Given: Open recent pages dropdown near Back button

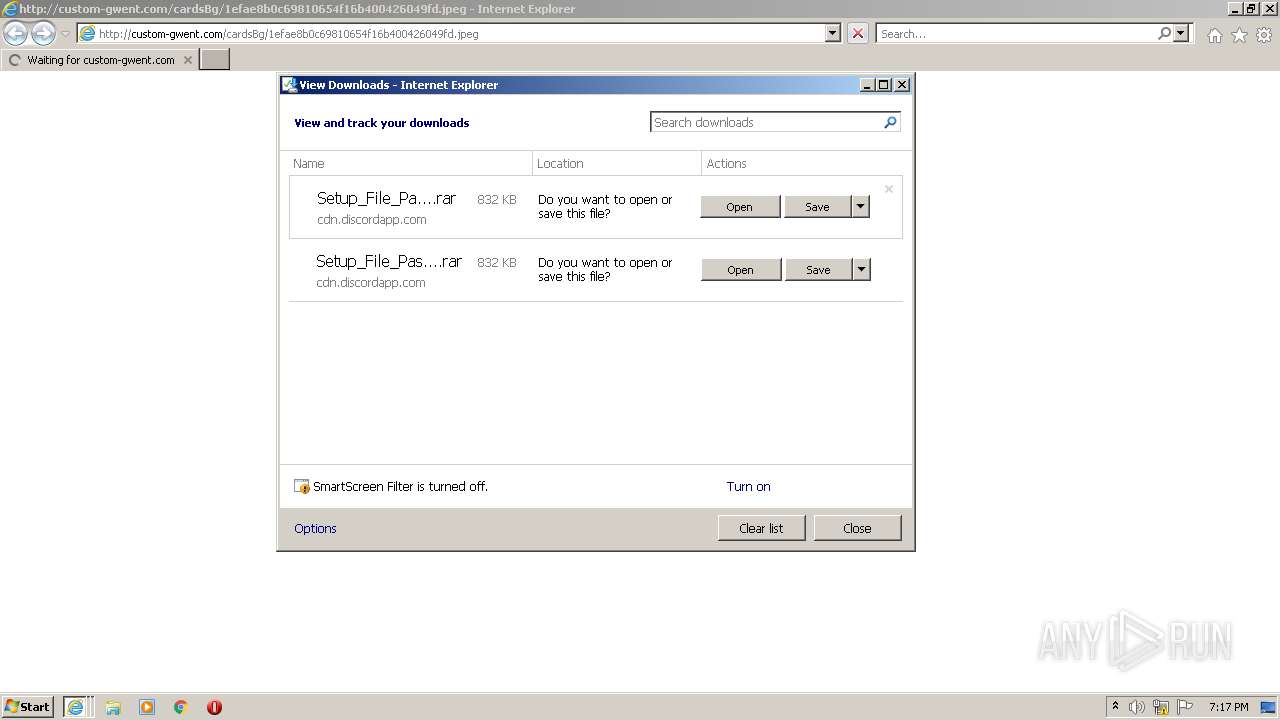Looking at the screenshot, I should [x=65, y=34].
